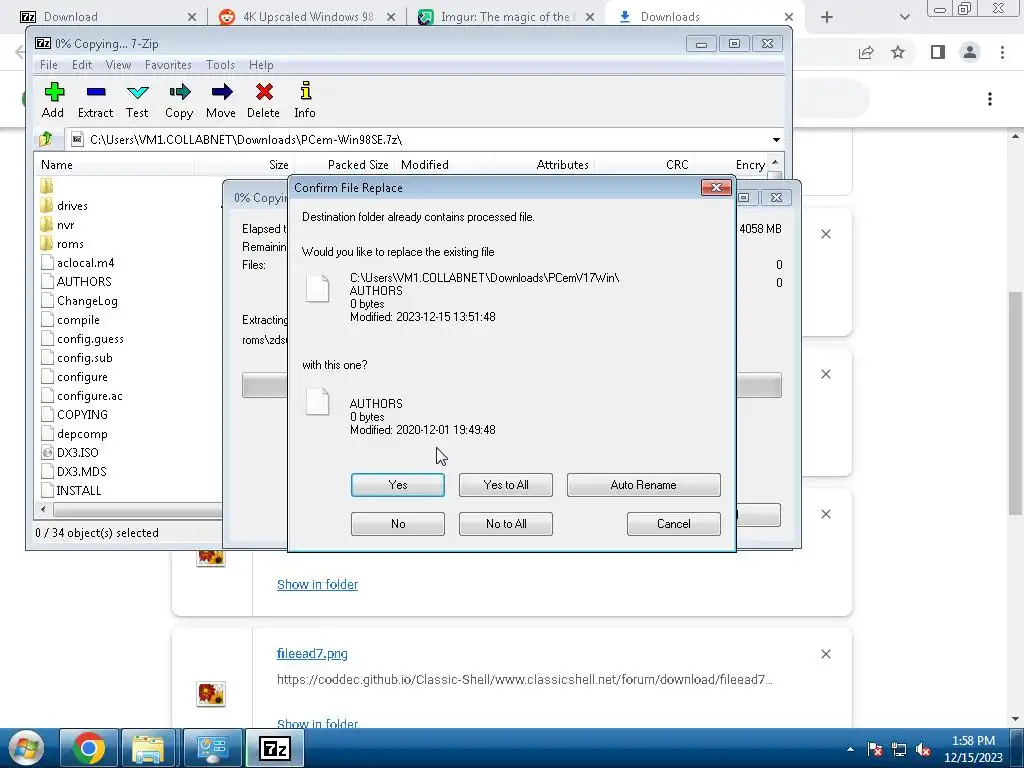This screenshot has height=768, width=1024.
Task: Bookmark page with Chrome star icon
Action: (898, 52)
